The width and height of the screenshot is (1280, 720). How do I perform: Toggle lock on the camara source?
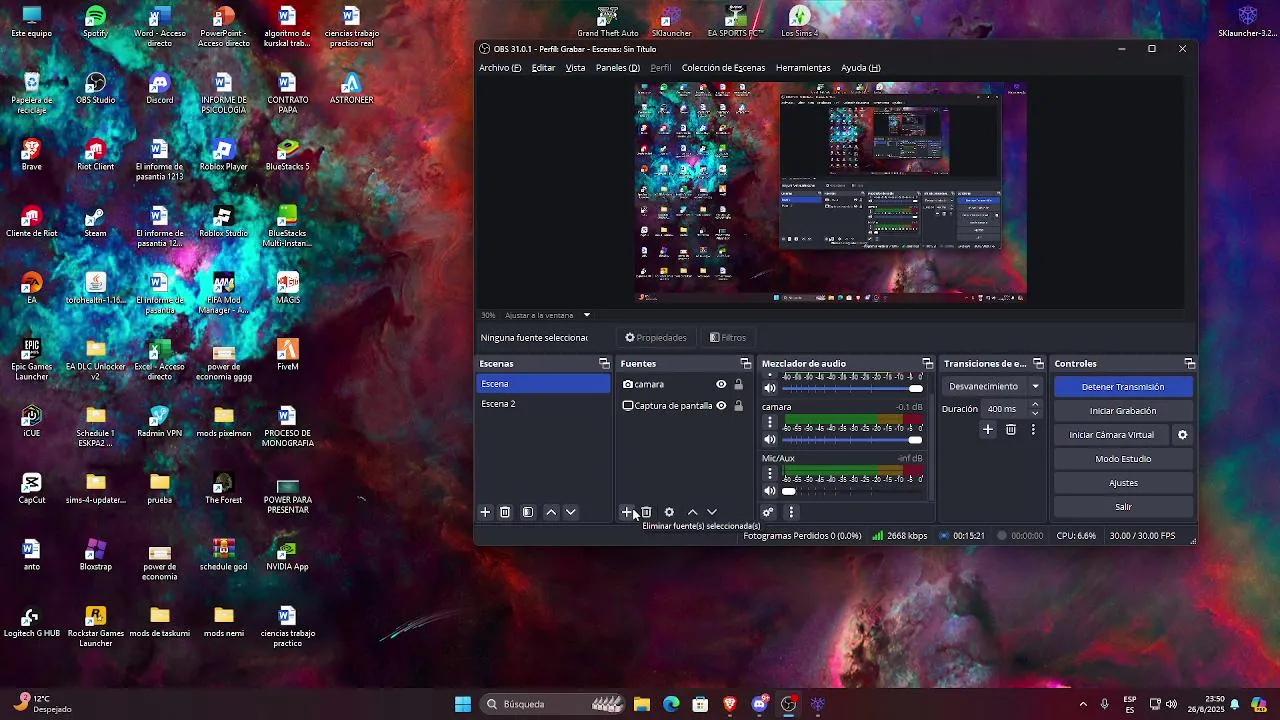click(x=739, y=384)
